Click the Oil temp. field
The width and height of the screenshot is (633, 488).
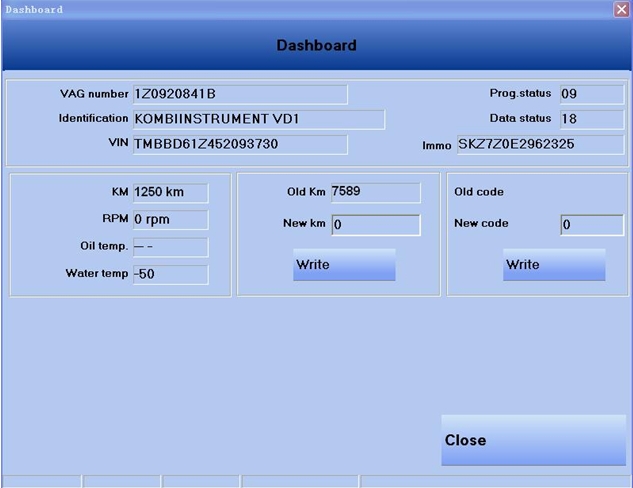pyautogui.click(x=170, y=247)
